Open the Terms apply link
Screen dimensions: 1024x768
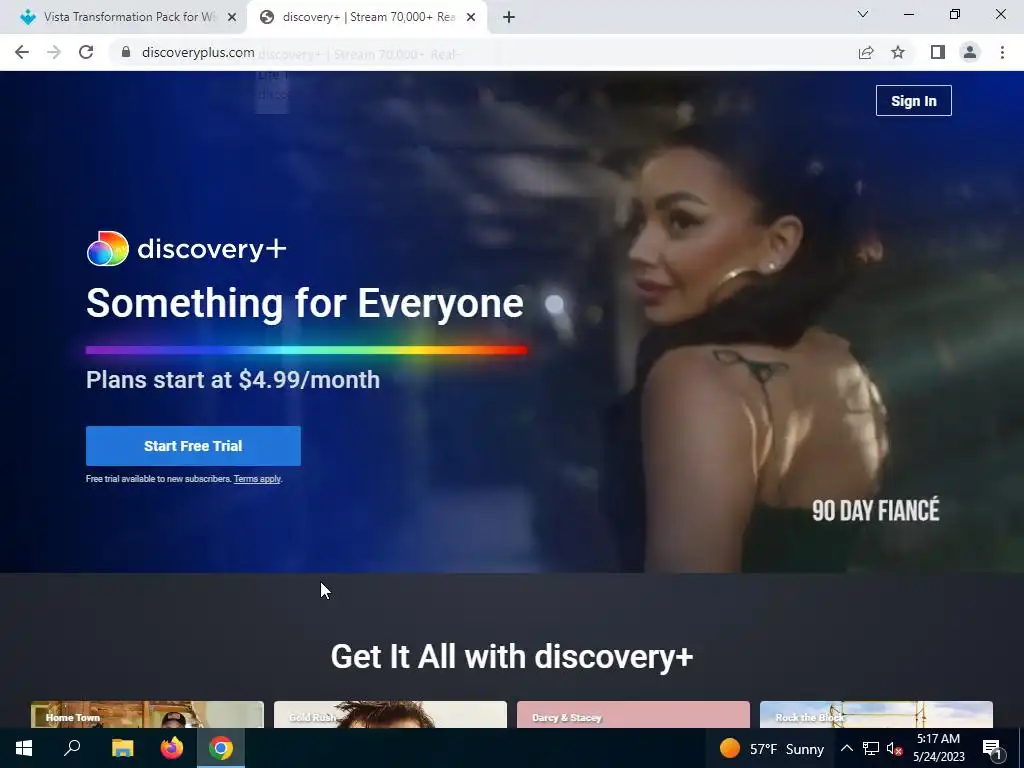pos(257,479)
